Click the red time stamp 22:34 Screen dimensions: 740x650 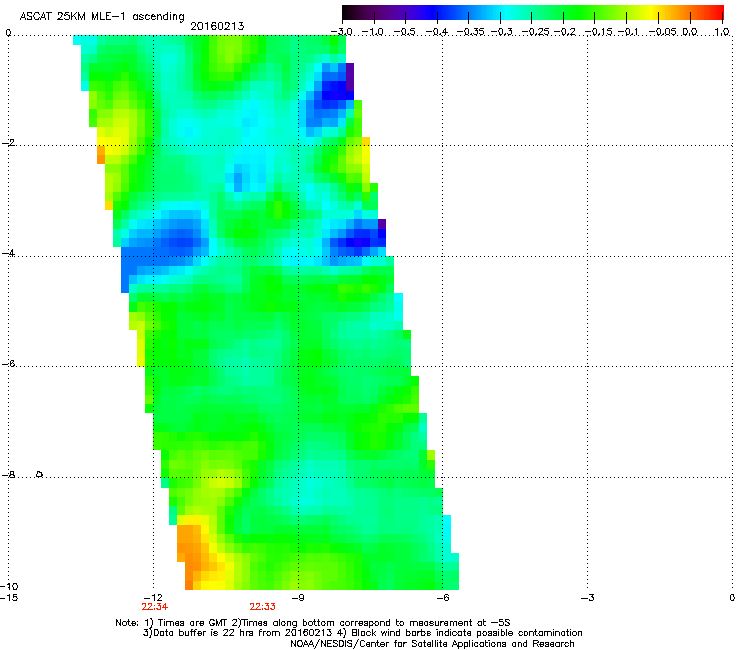coord(154,607)
